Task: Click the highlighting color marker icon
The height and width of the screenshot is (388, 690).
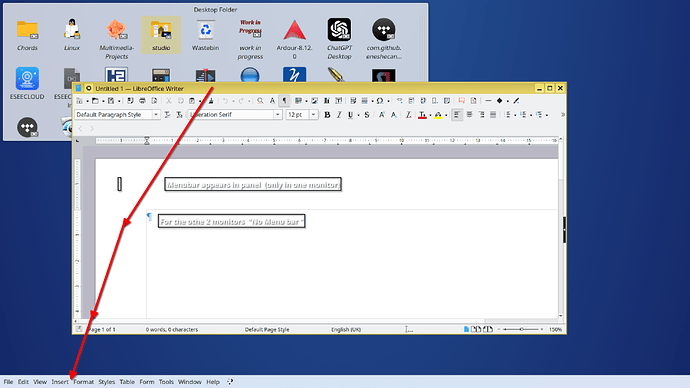Action: [438, 115]
